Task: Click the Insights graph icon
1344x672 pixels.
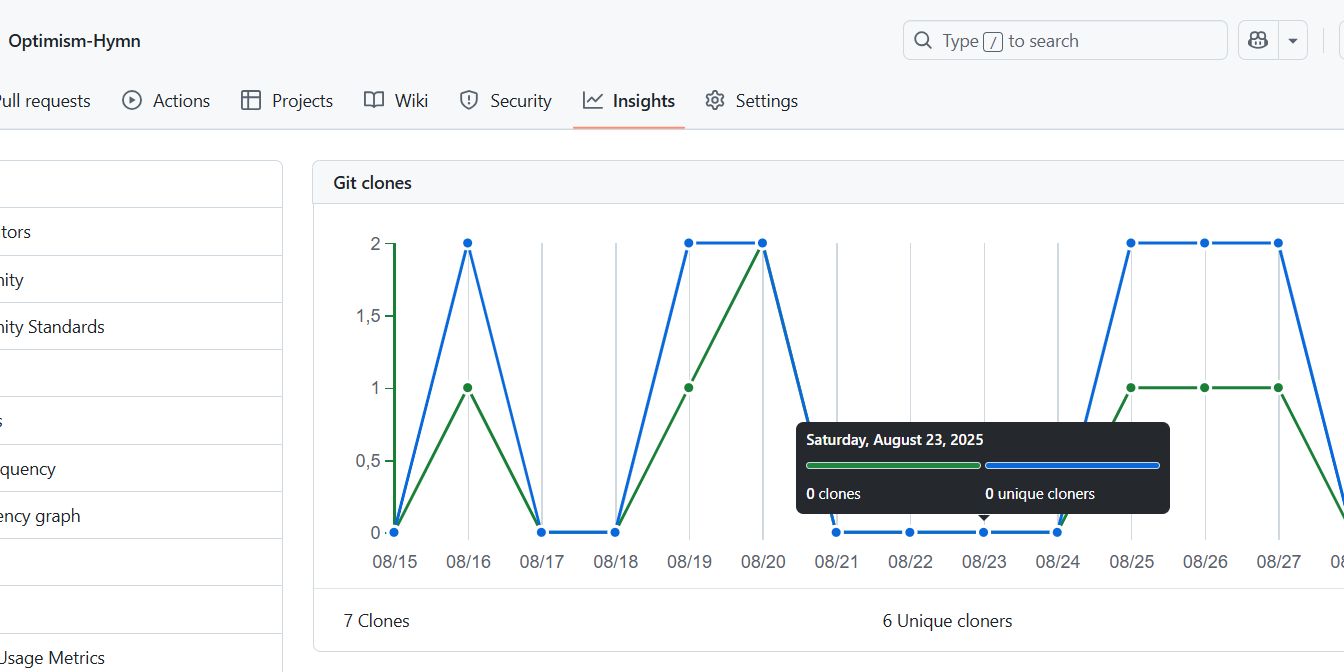Action: coord(593,100)
